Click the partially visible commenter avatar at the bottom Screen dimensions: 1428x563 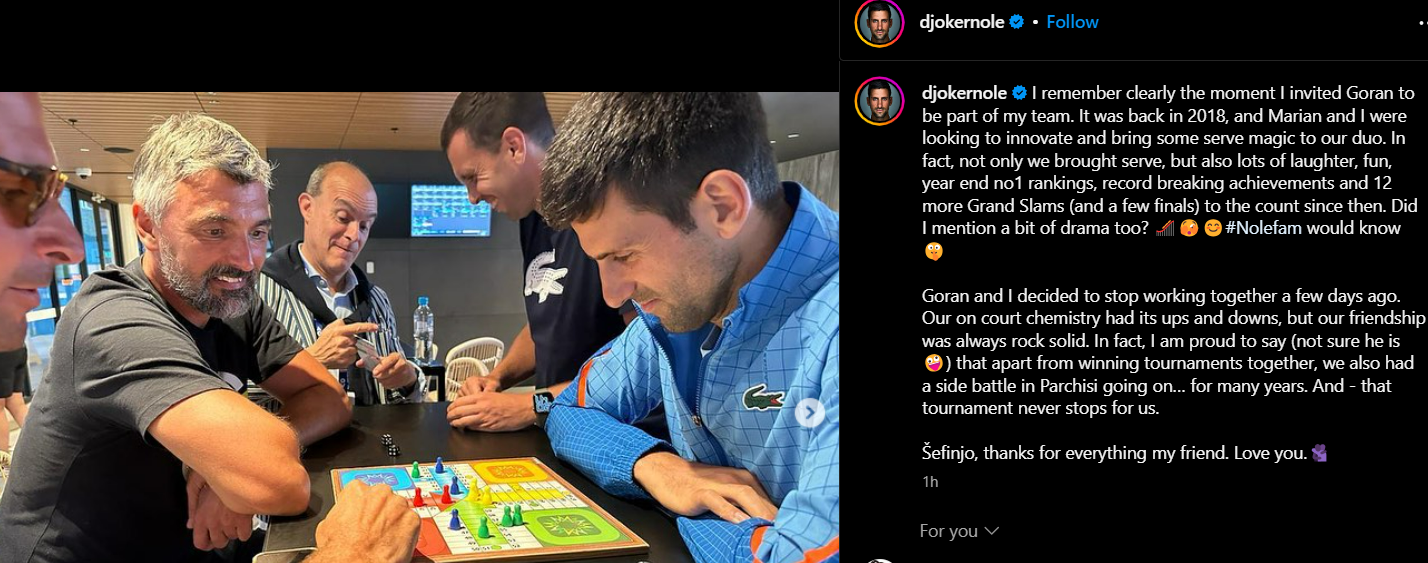(880, 560)
